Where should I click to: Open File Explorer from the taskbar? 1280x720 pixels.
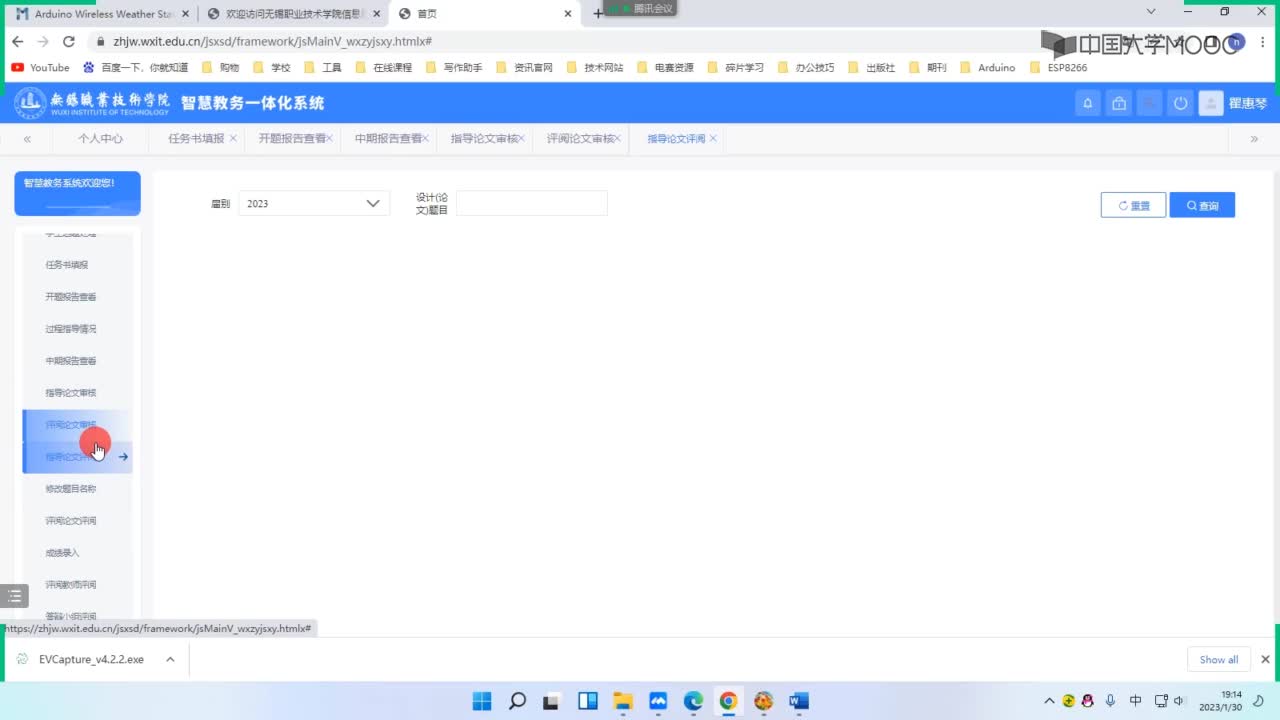pyautogui.click(x=623, y=701)
